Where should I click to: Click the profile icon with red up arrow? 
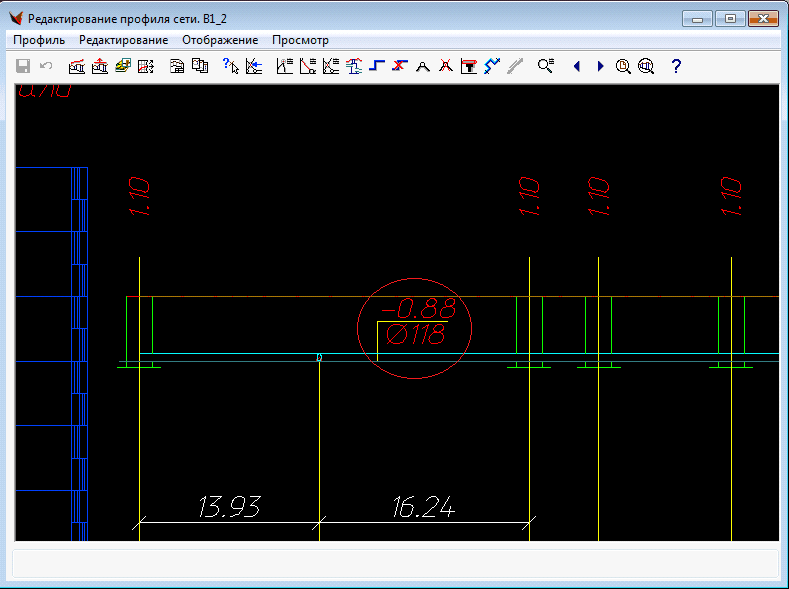point(100,66)
